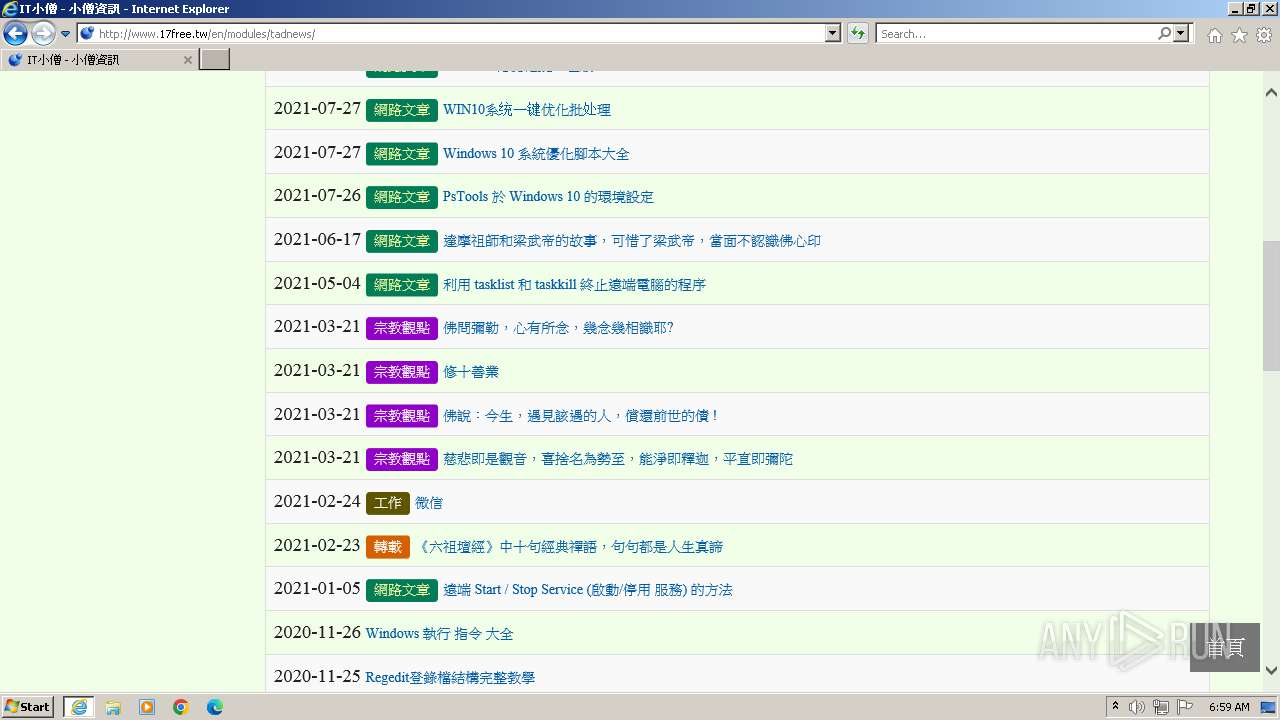Viewport: 1280px width, 720px height.
Task: Click 宗教觀點 tag beside 慈悲即是觀音
Action: 402,459
